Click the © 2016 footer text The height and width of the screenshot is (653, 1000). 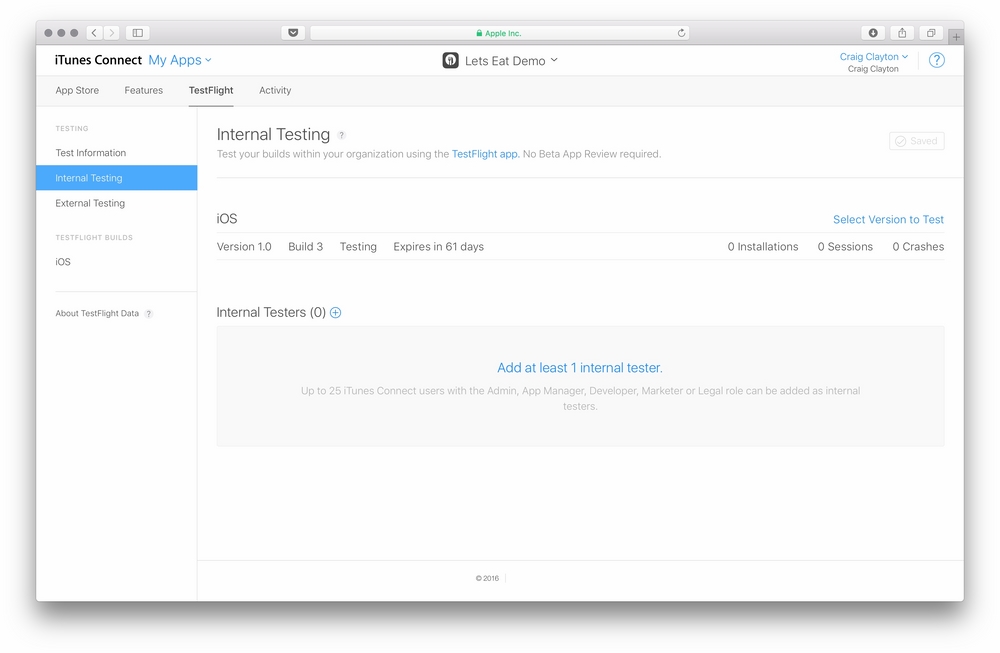[487, 578]
